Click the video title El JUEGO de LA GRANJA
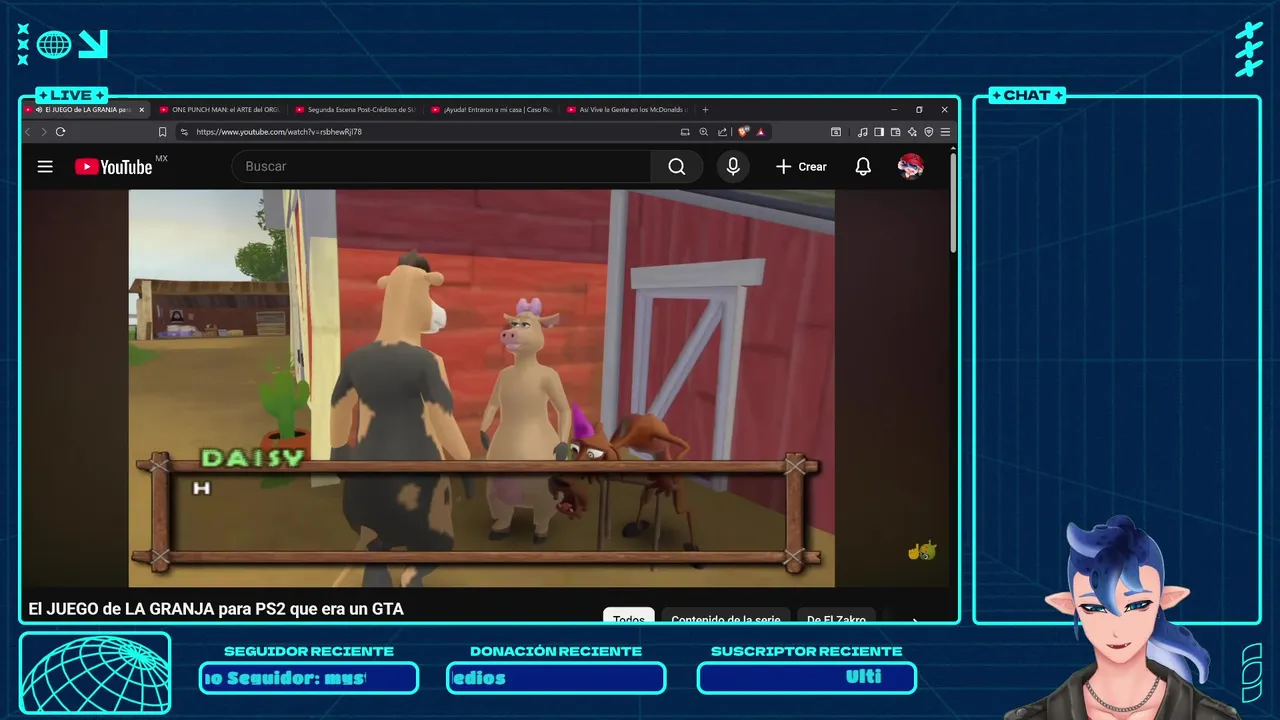 (216, 609)
